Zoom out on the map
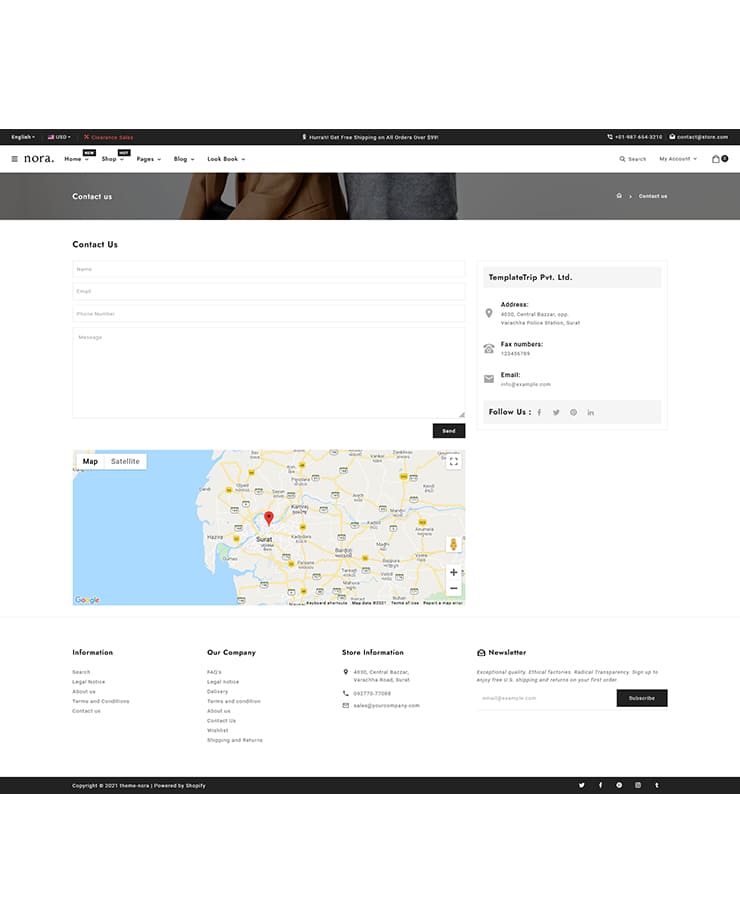This screenshot has width=740, height=923. tap(453, 589)
